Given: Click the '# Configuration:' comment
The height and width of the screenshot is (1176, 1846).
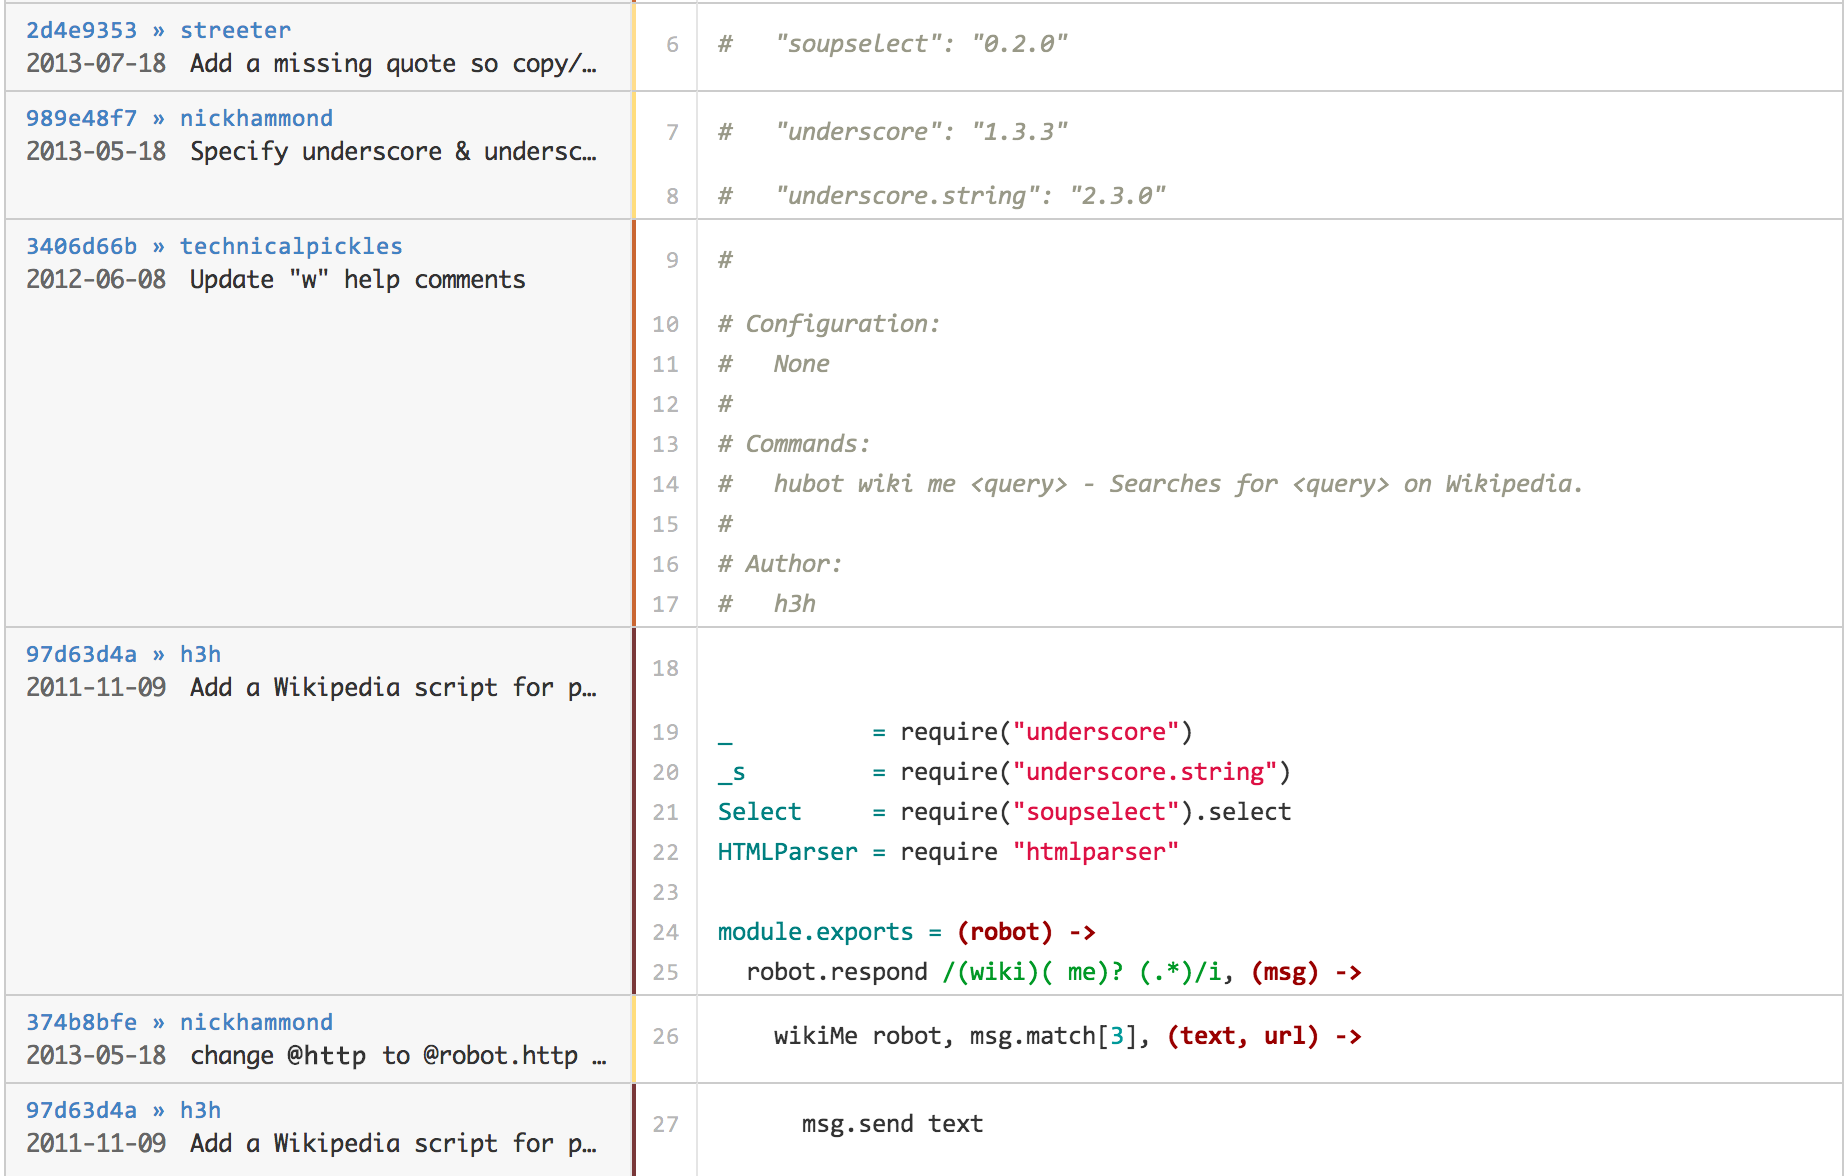Looking at the screenshot, I should point(829,324).
